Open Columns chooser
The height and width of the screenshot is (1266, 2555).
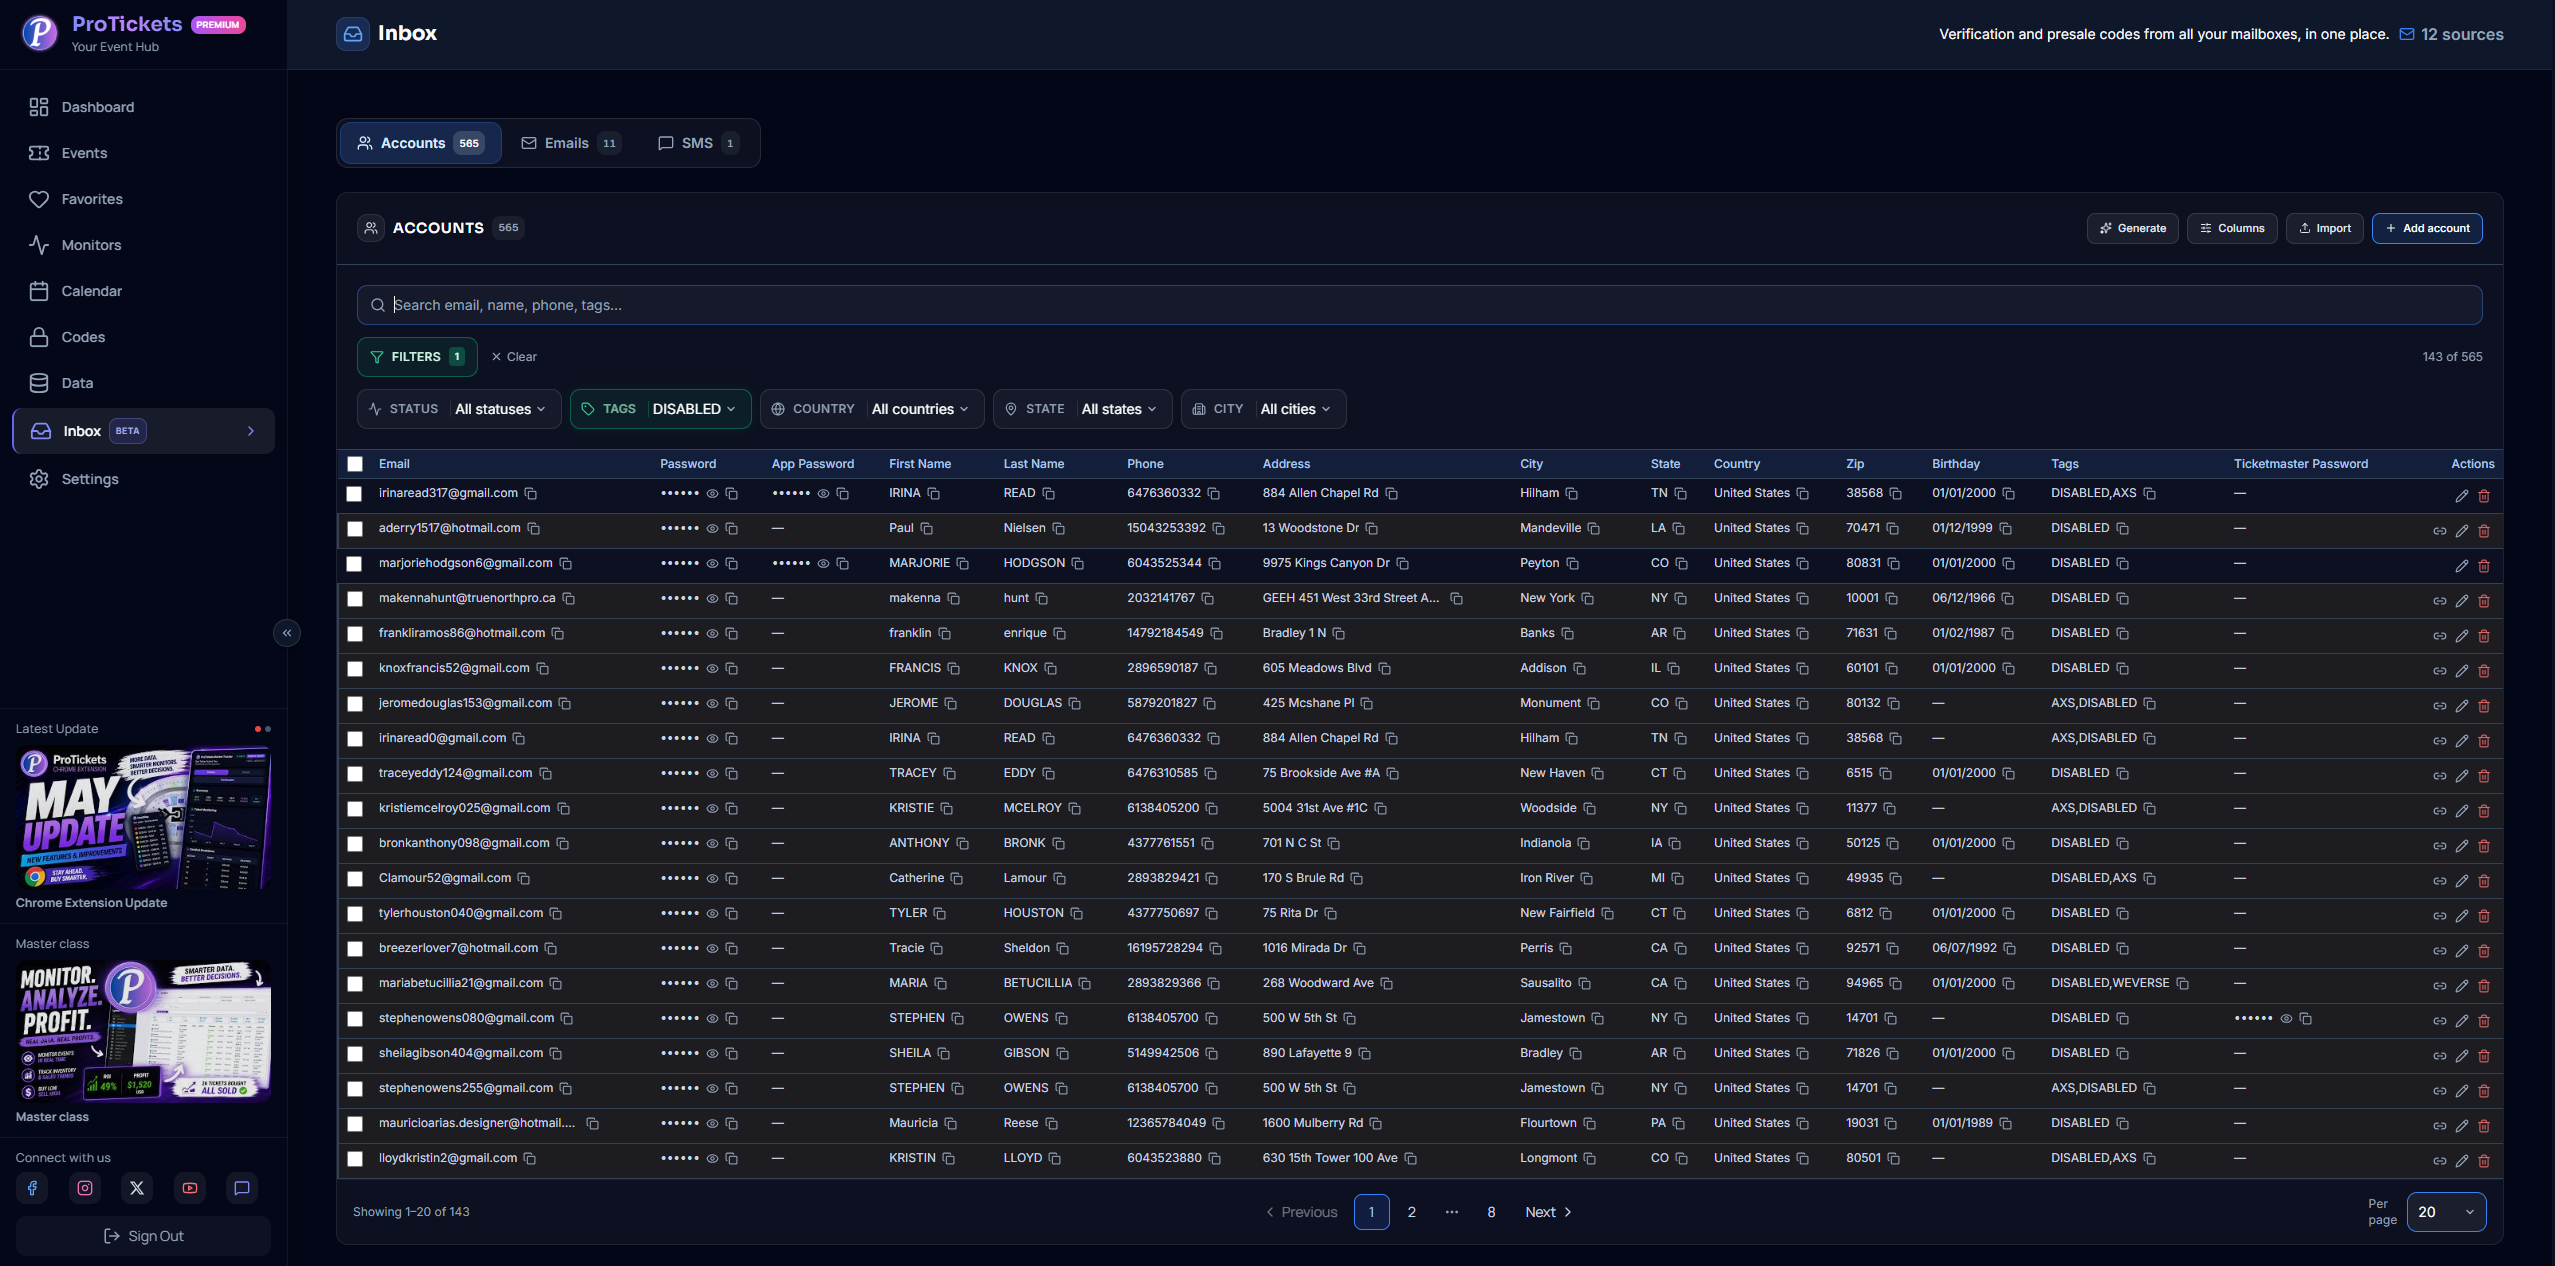point(2232,228)
